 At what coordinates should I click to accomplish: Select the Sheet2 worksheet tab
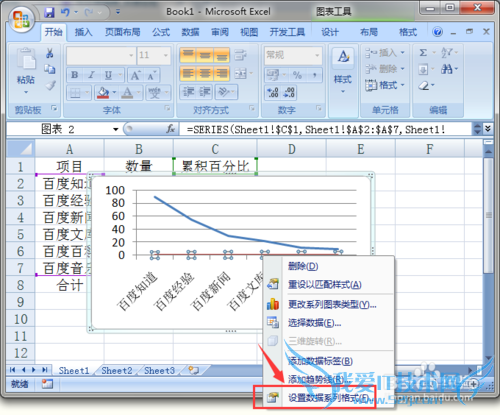pos(117,371)
